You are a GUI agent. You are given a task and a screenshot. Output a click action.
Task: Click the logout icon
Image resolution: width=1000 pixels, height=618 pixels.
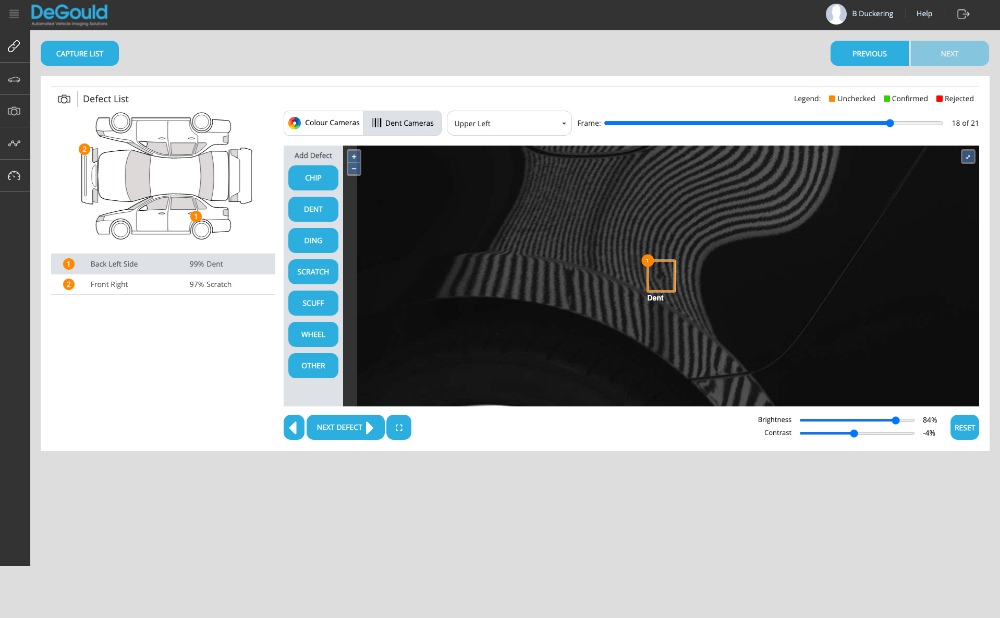click(963, 14)
